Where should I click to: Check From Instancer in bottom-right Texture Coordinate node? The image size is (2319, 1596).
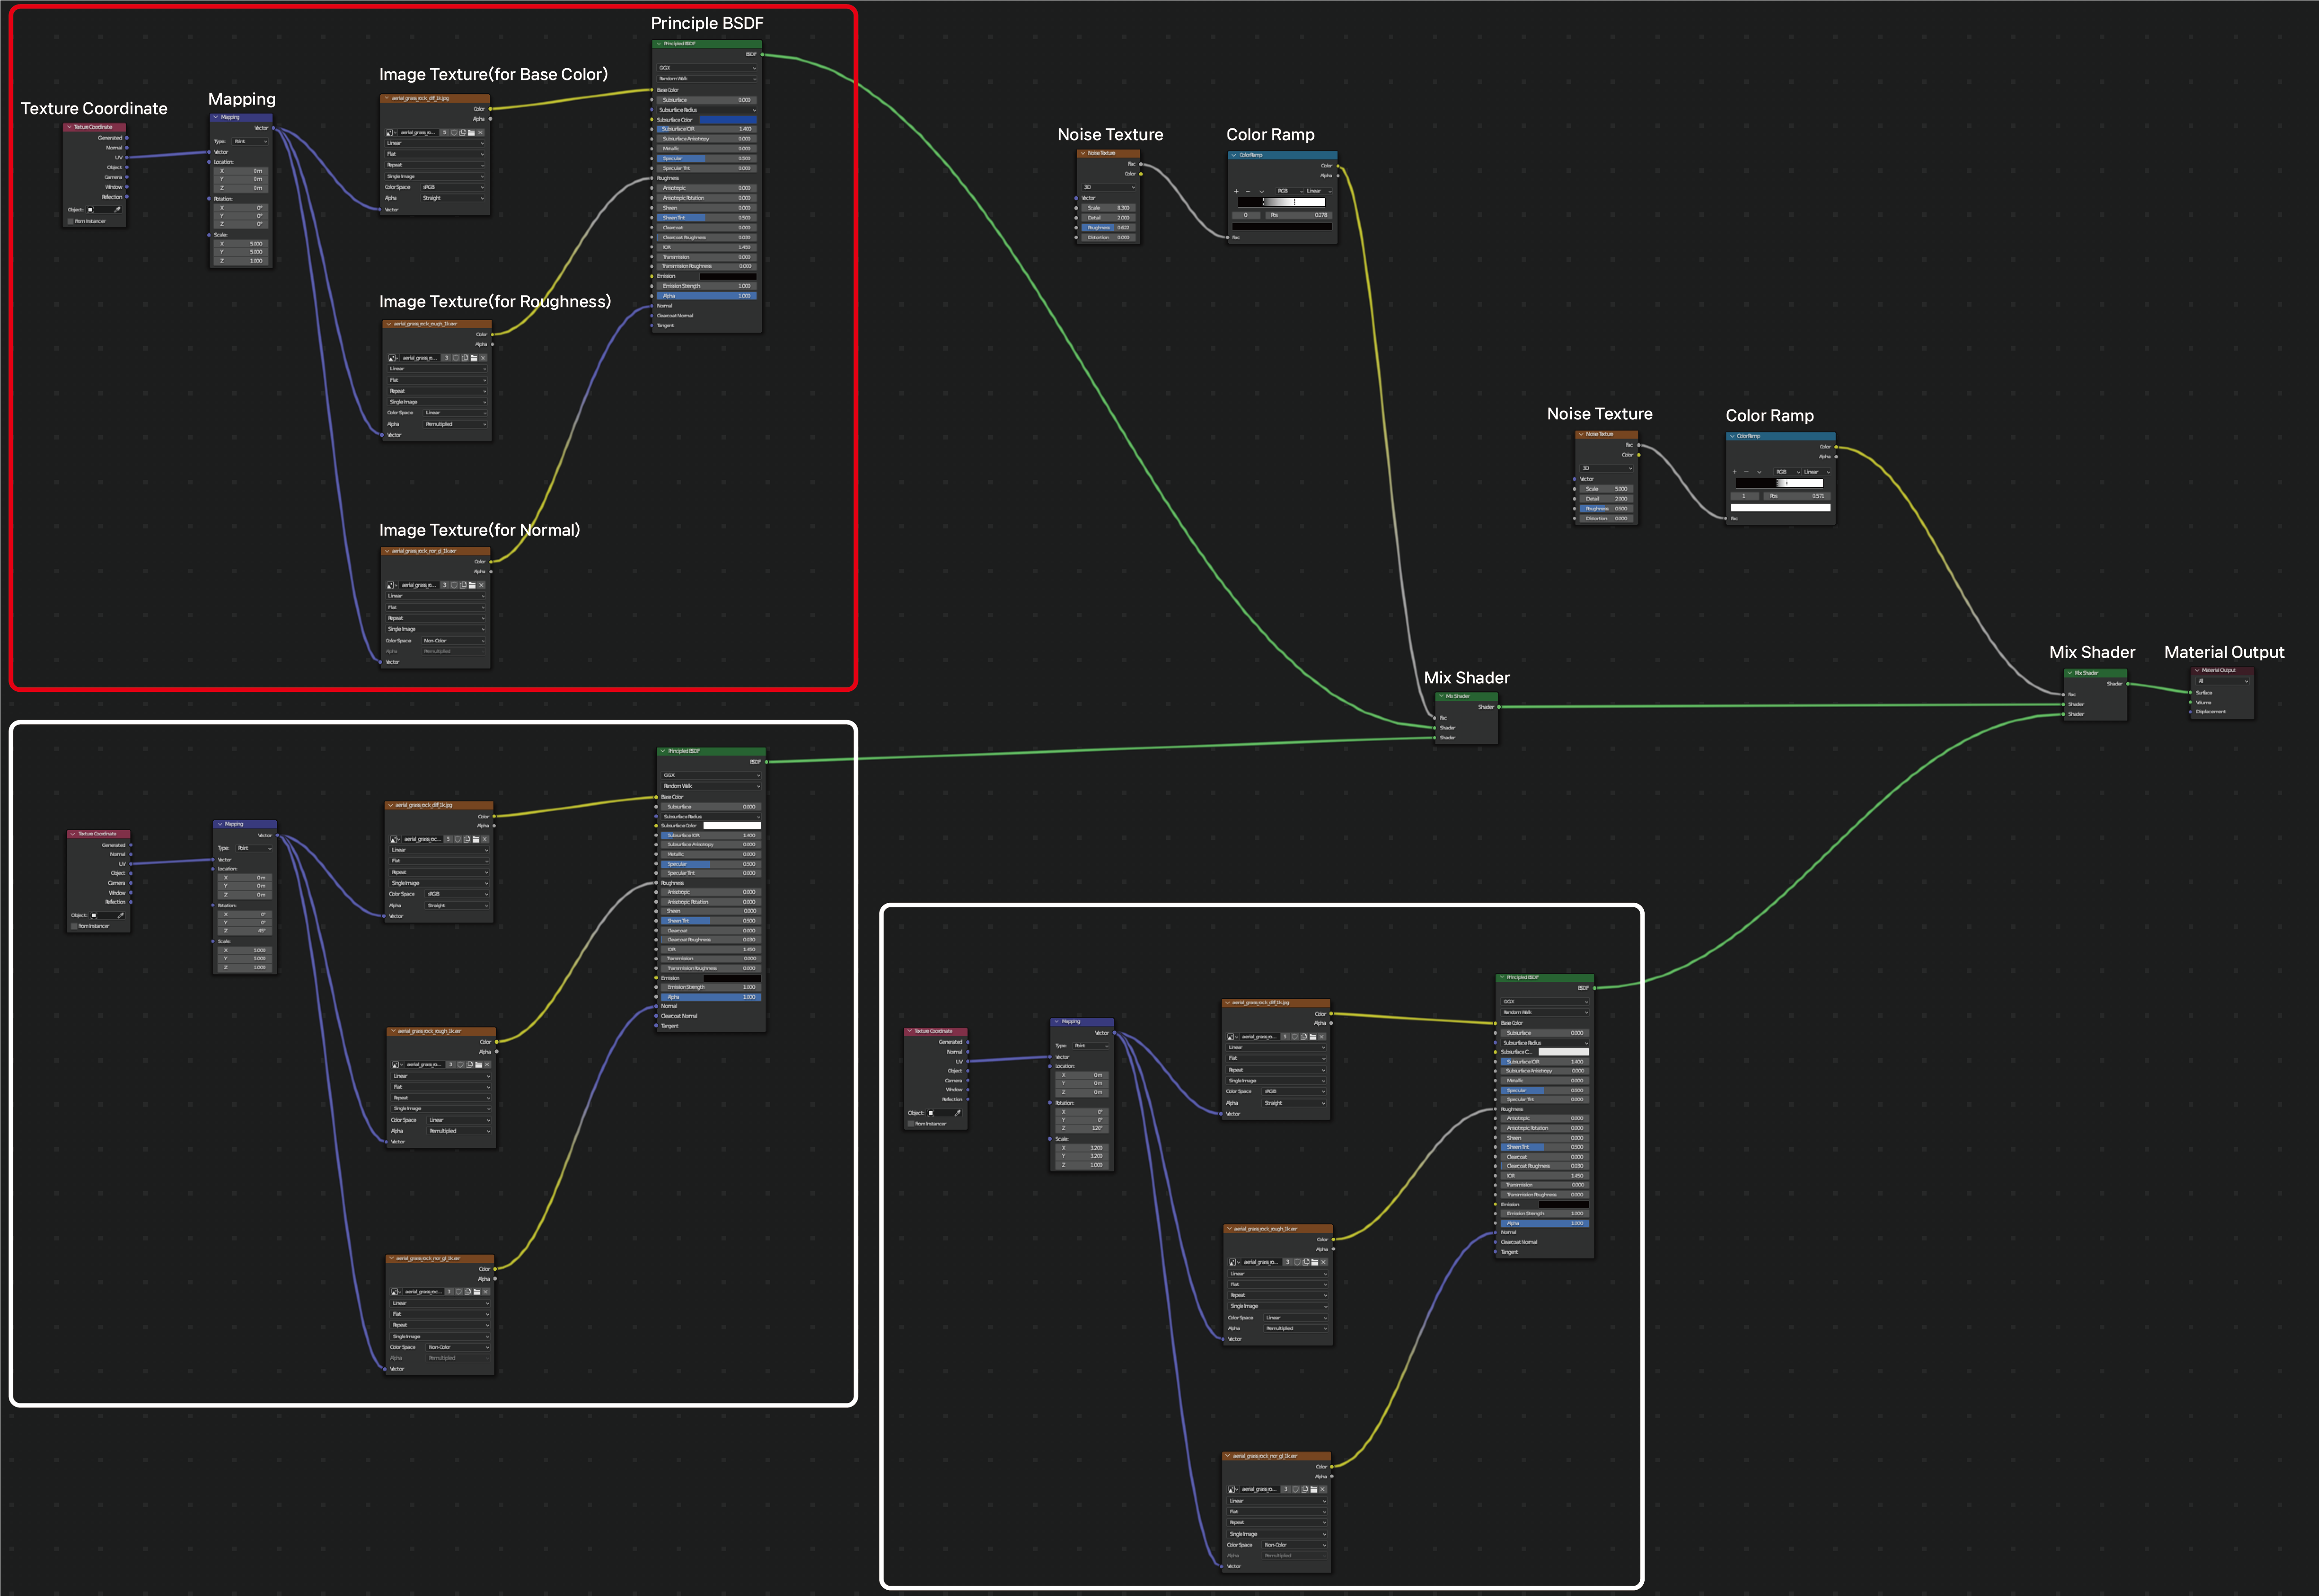911,1124
